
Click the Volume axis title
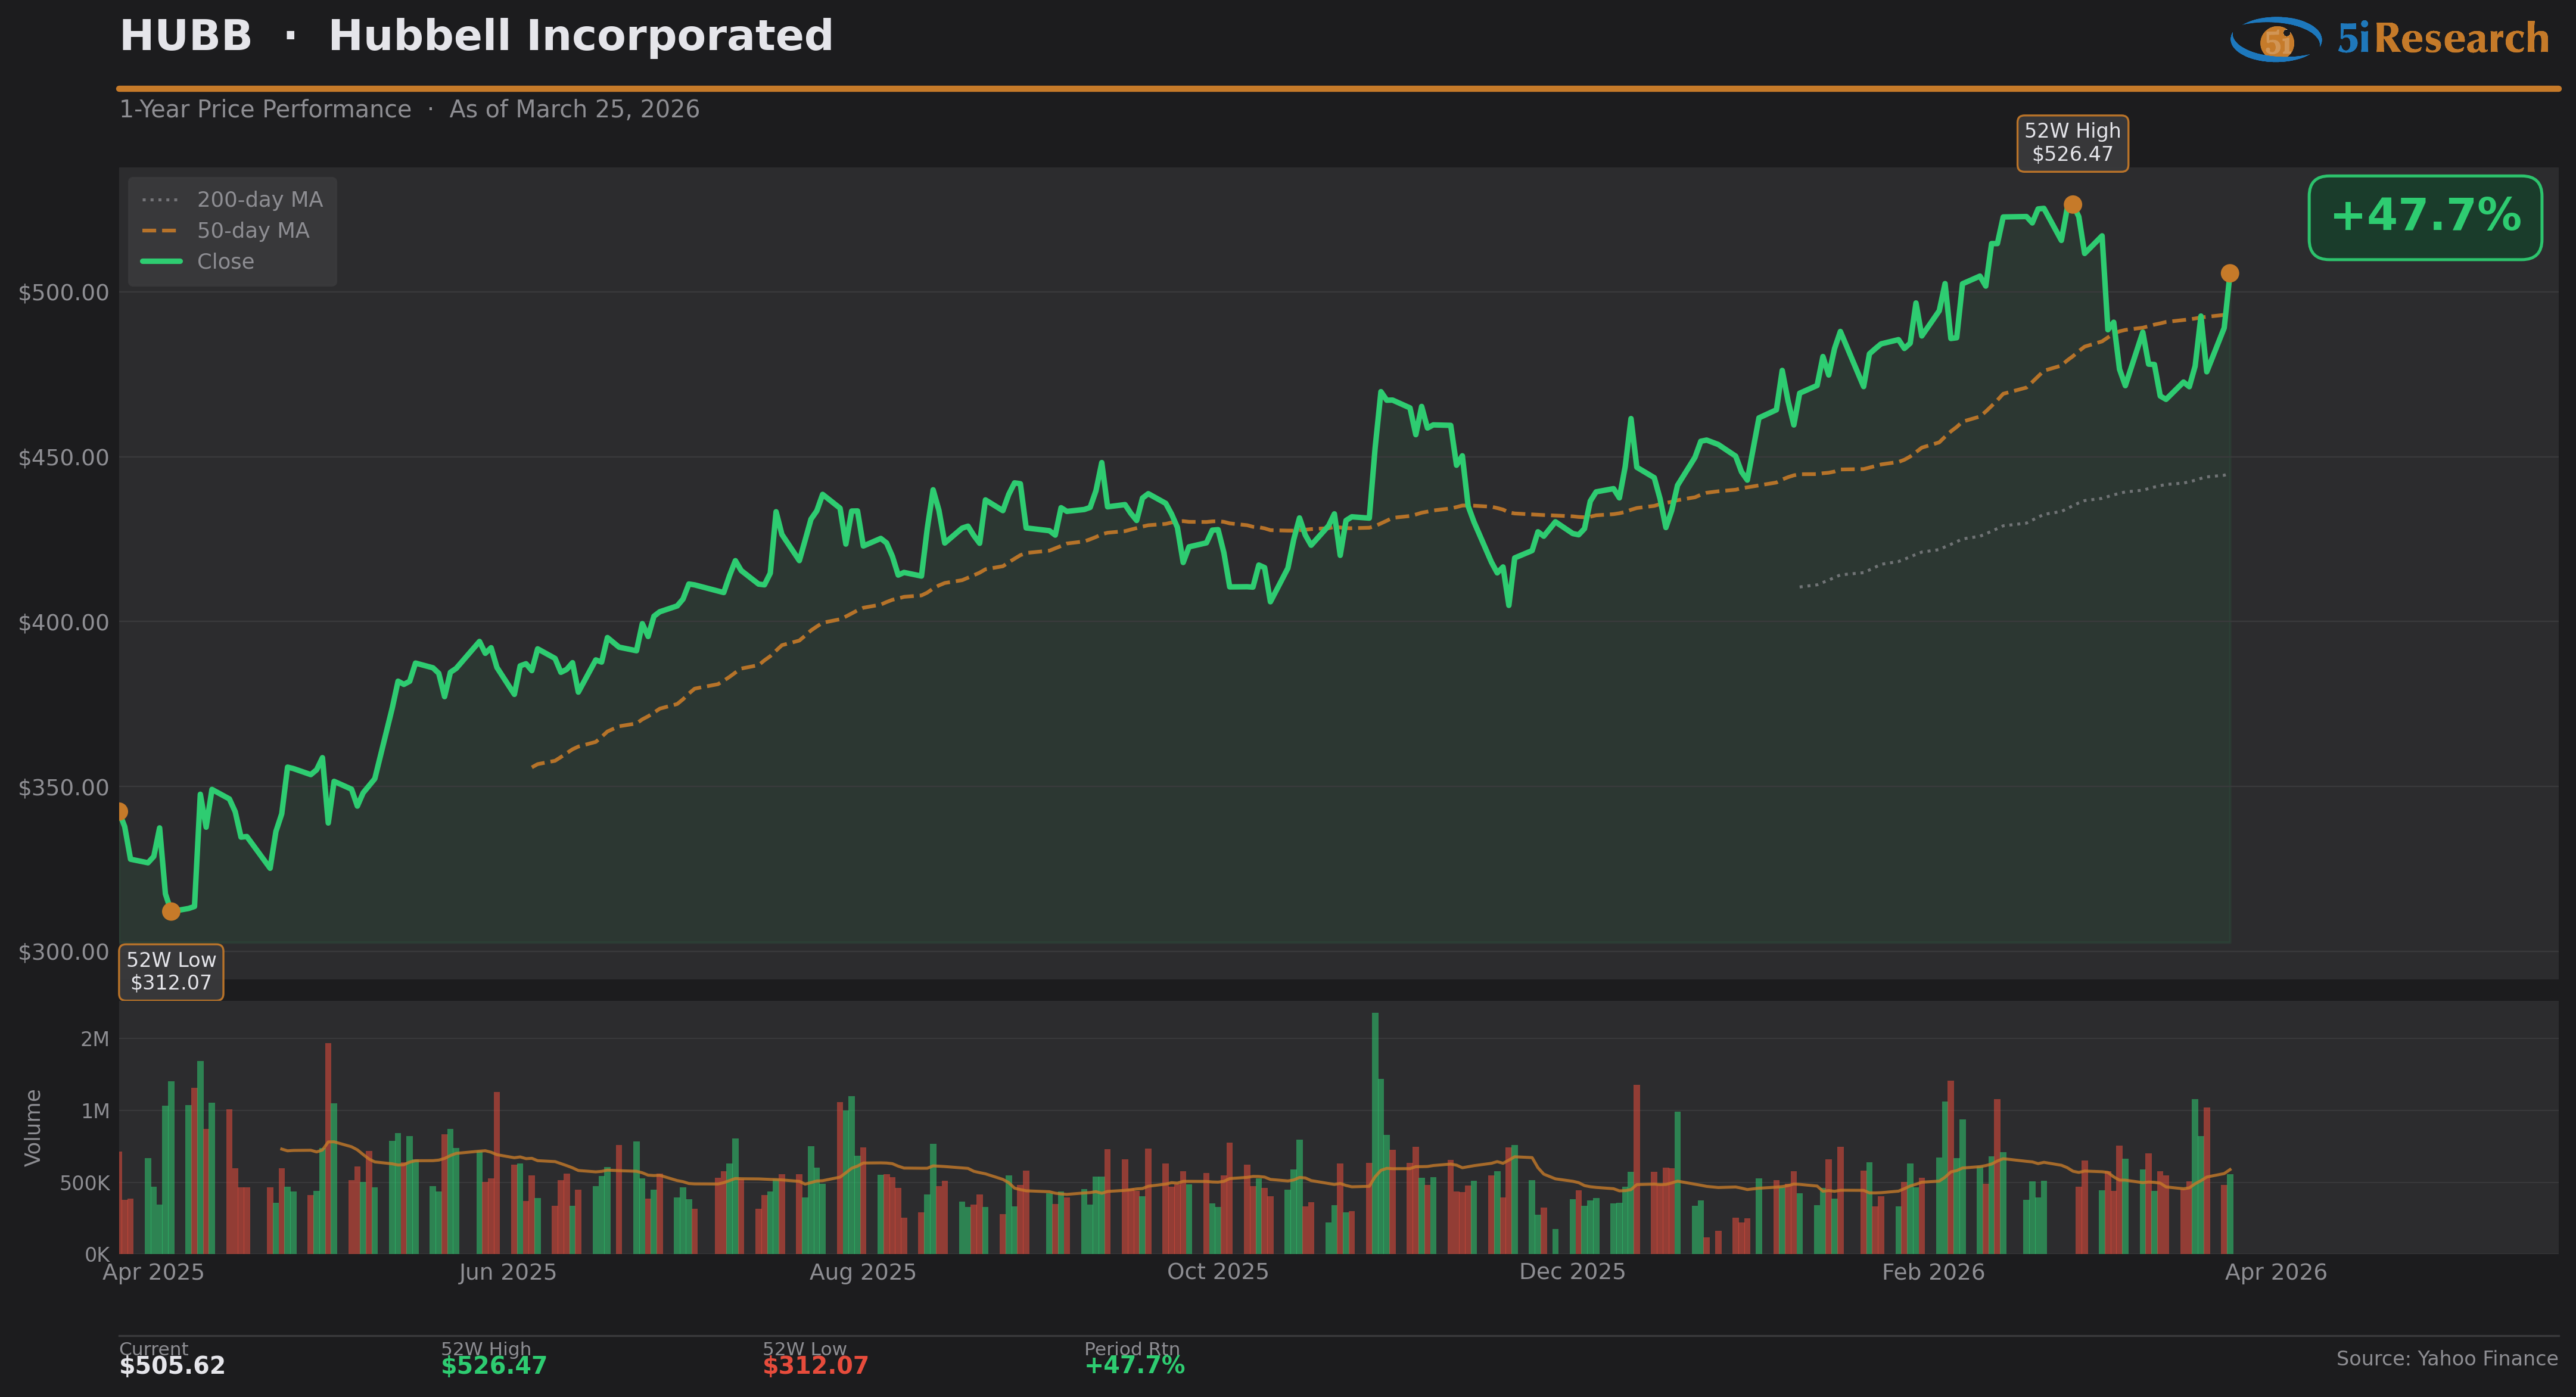coord(33,1127)
